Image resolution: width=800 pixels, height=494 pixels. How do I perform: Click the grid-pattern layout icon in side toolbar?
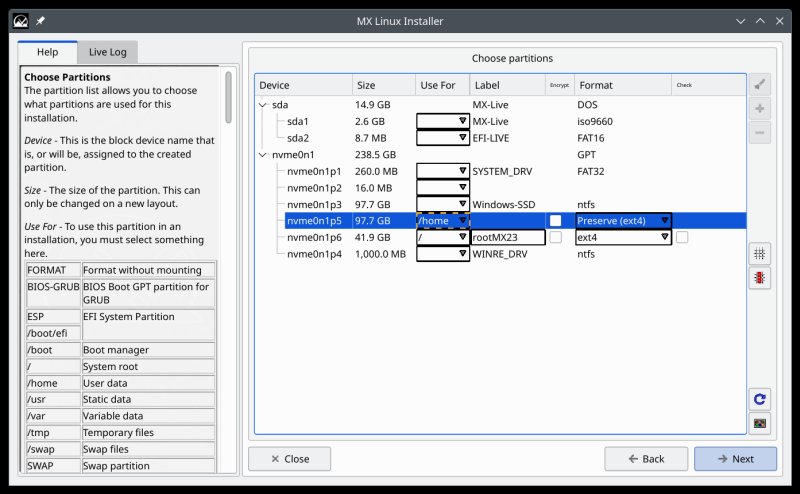[760, 254]
